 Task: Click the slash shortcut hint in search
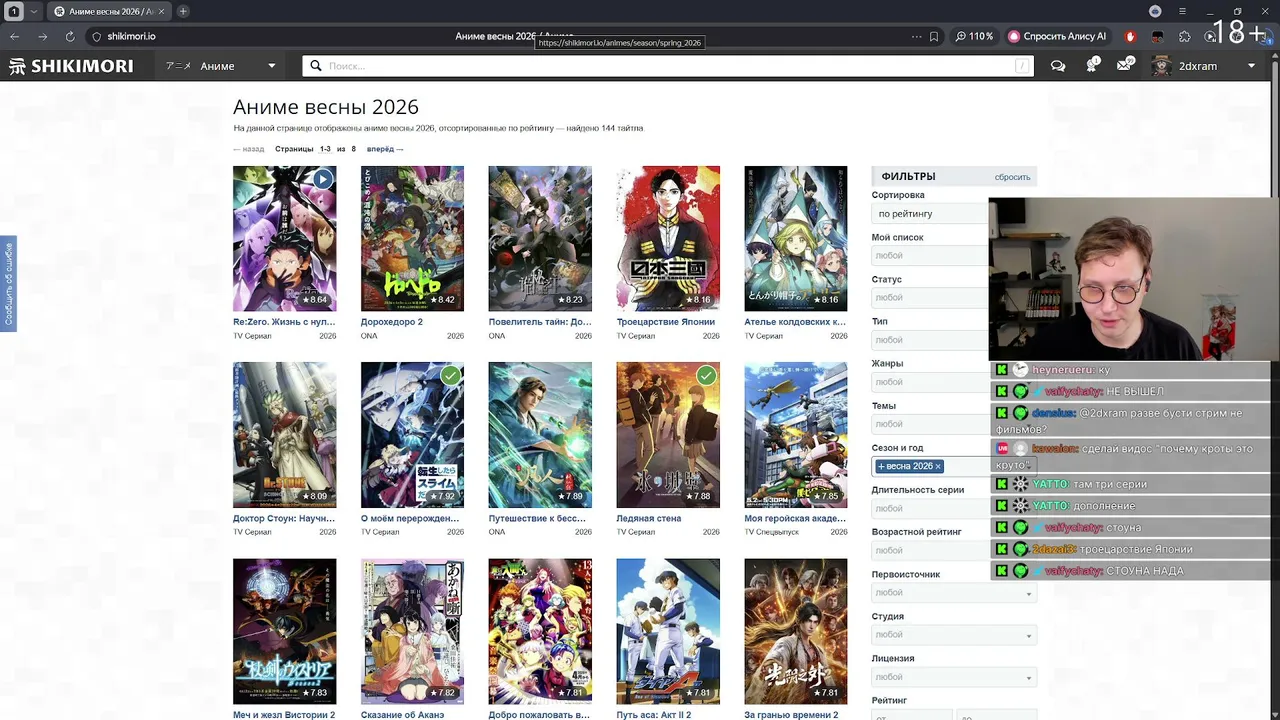pyautogui.click(x=1022, y=66)
